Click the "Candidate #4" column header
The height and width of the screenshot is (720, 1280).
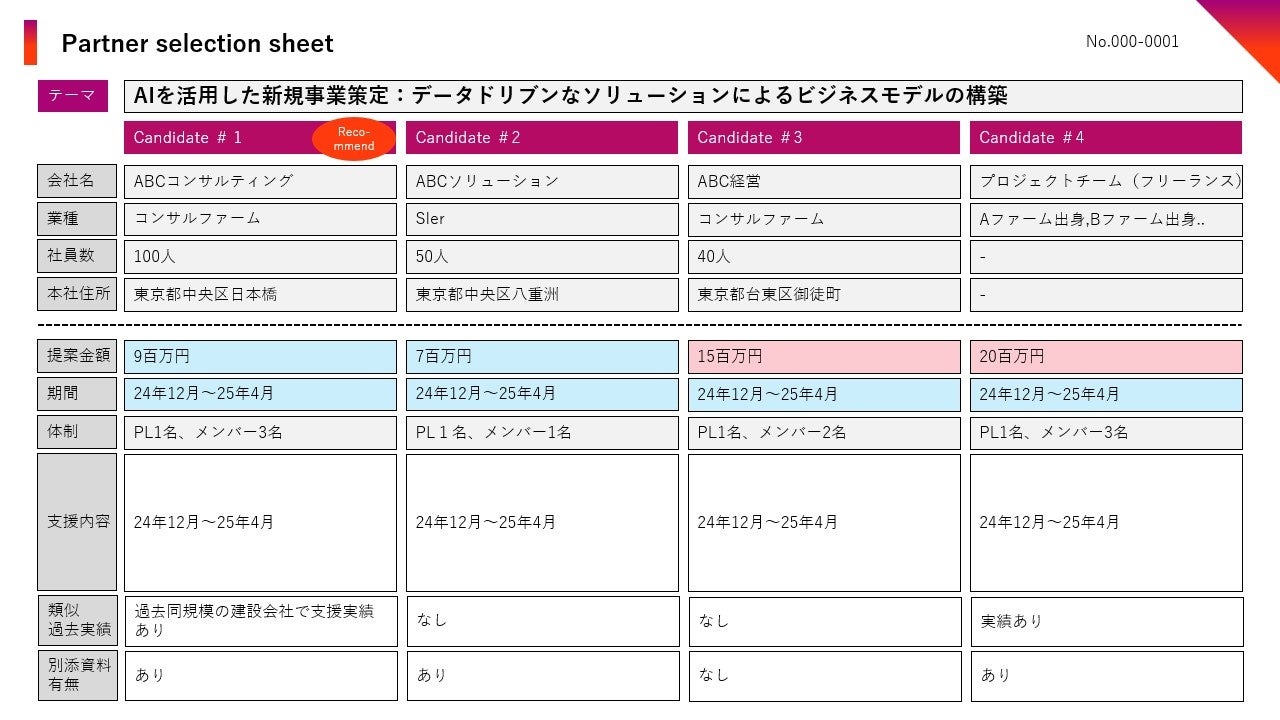1106,138
